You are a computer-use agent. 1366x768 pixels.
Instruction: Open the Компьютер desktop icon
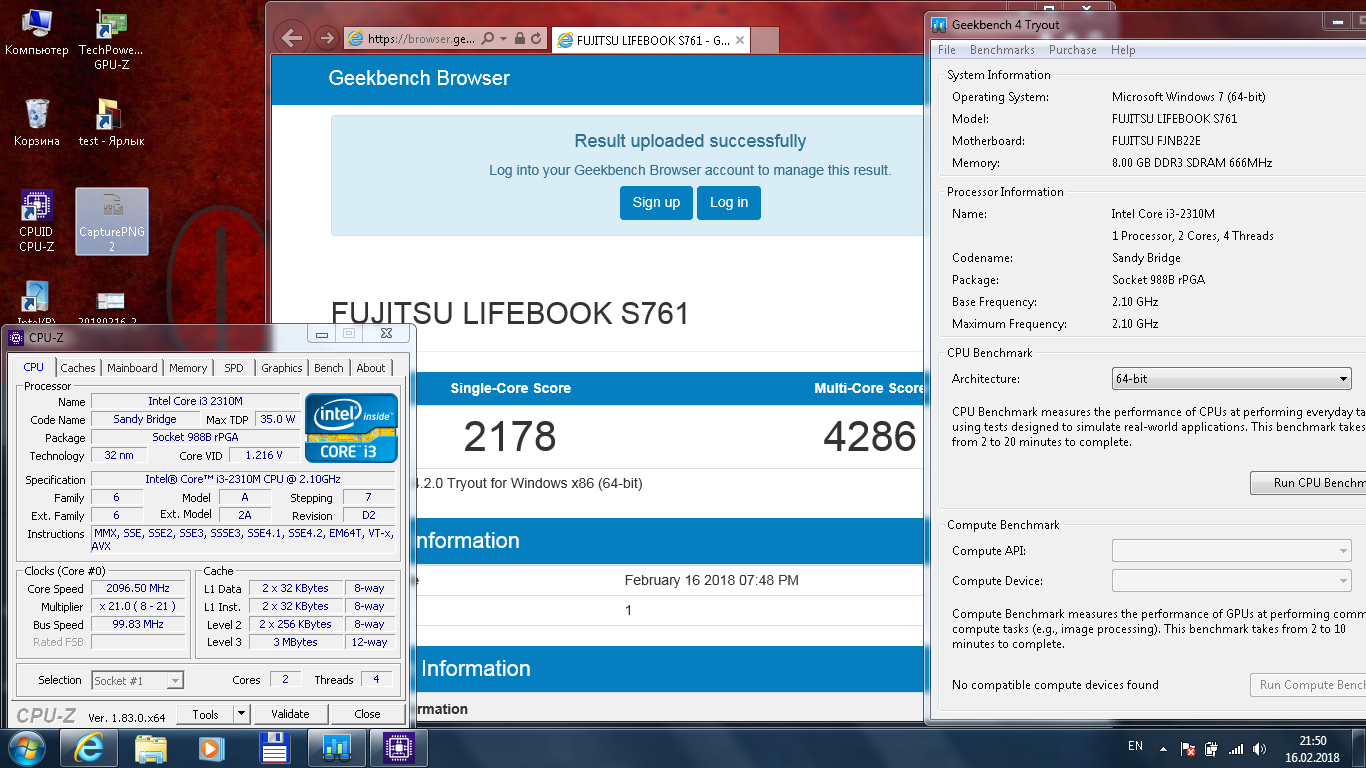37,32
